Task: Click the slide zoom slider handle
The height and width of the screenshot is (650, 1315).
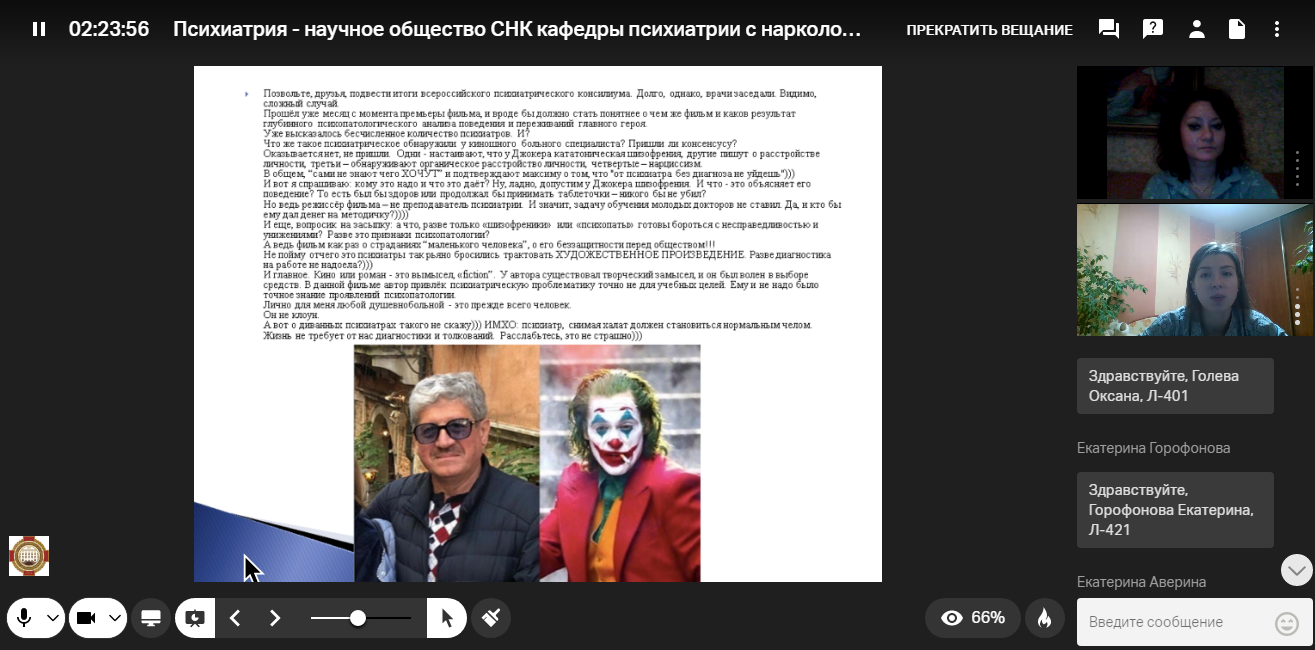Action: 357,618
